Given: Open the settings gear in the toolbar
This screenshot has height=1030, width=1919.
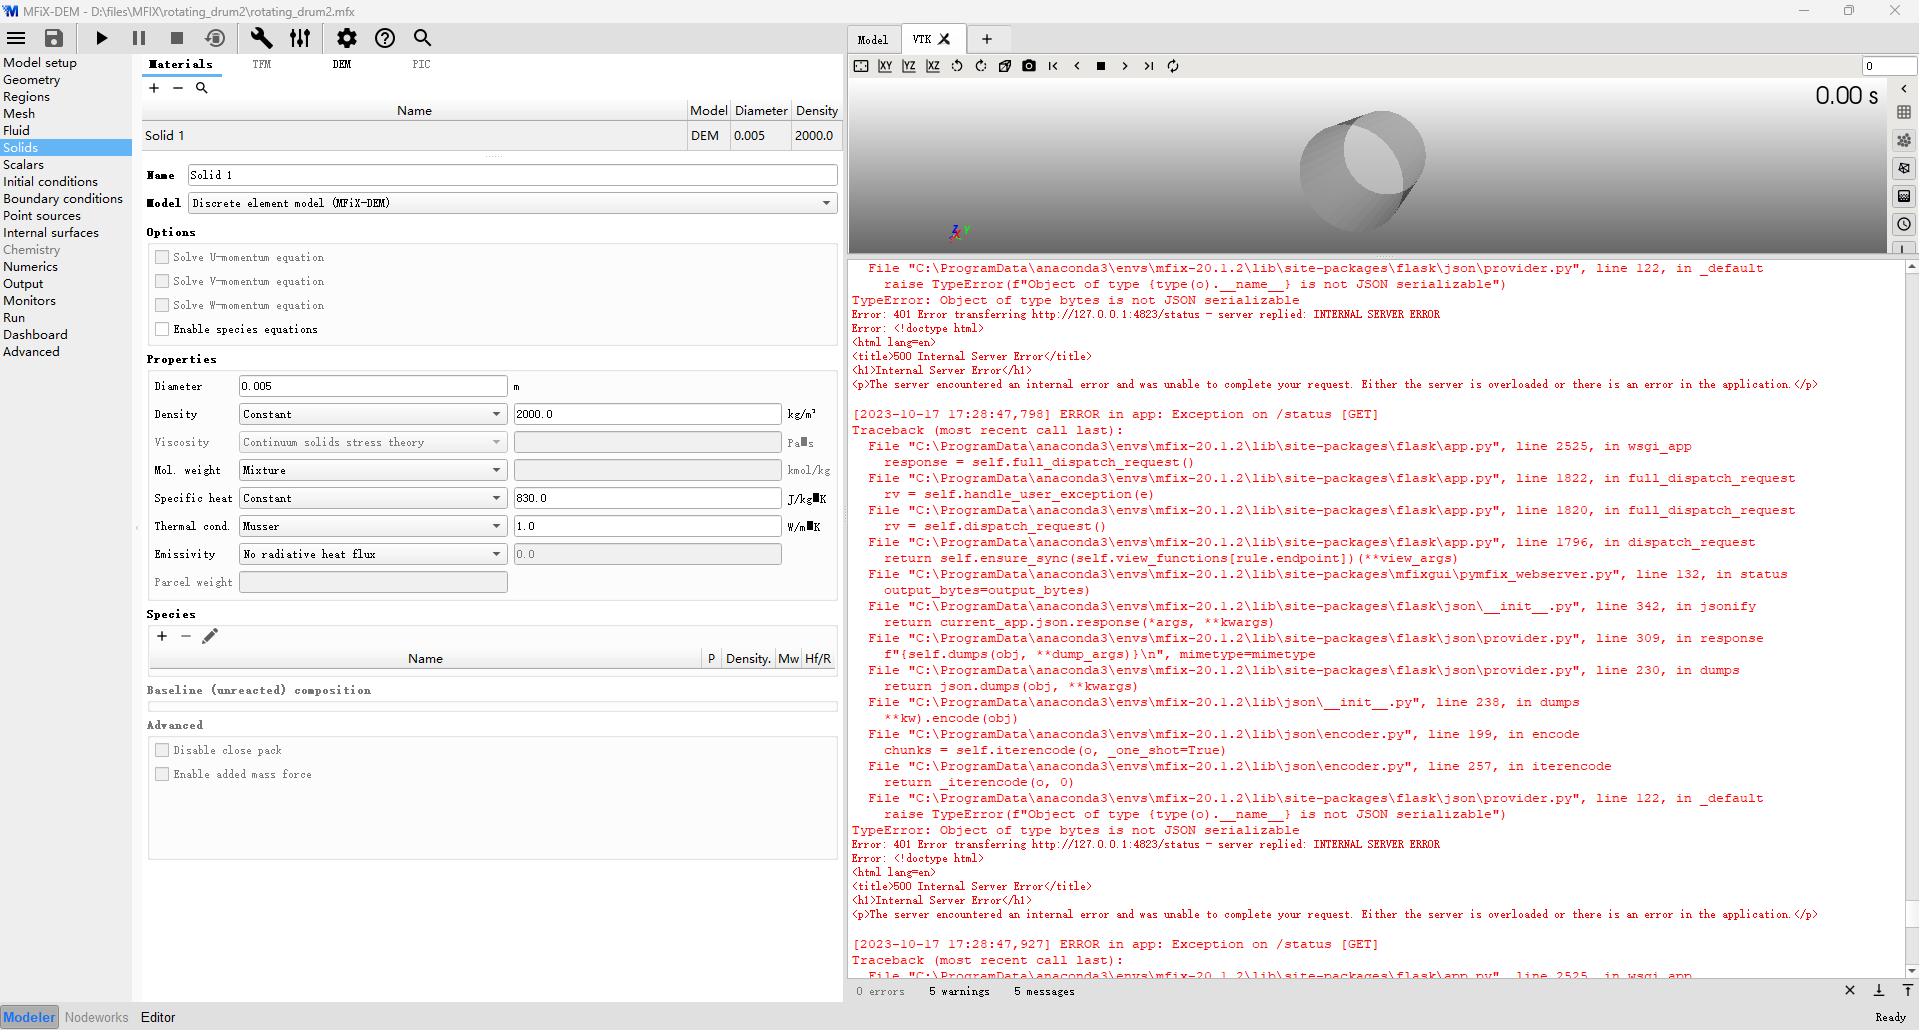Looking at the screenshot, I should point(346,38).
